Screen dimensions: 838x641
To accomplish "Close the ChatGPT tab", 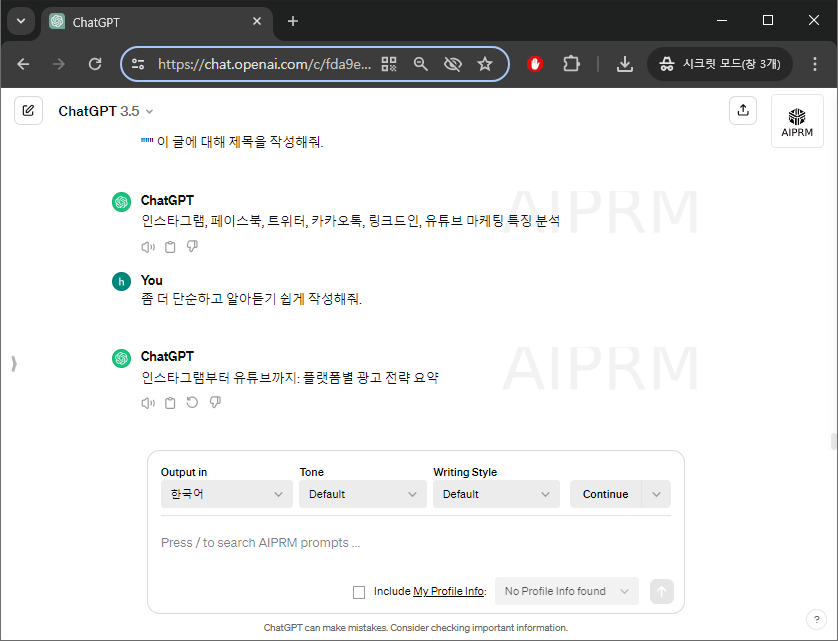I will click(x=257, y=21).
